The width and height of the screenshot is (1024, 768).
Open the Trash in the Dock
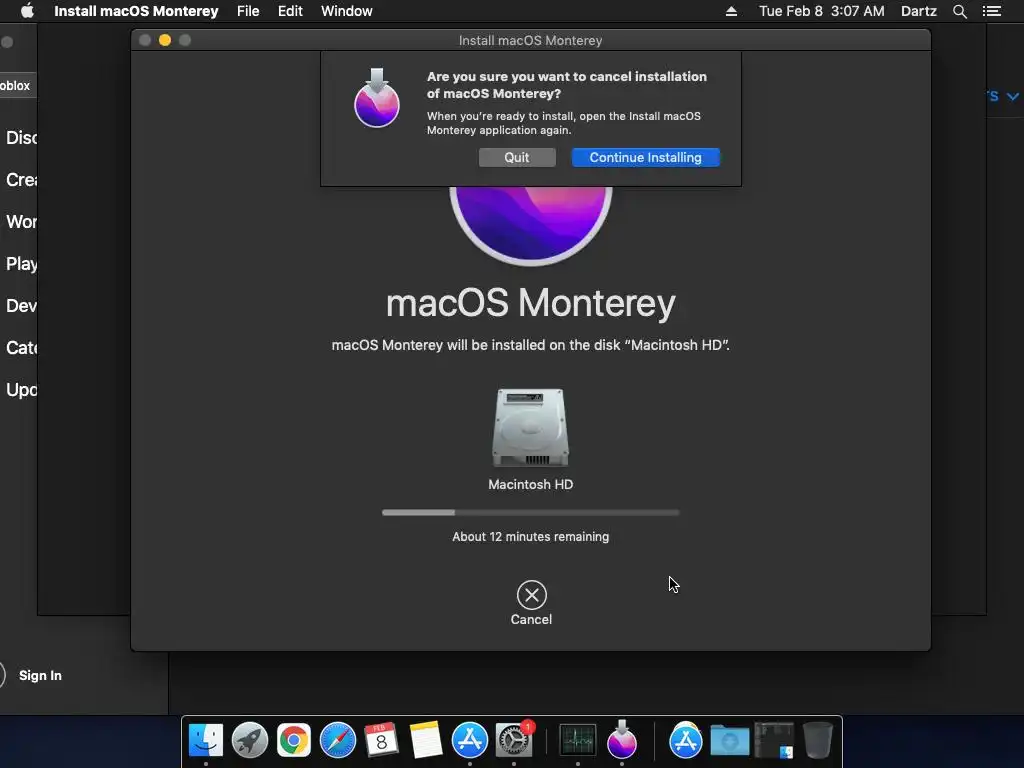click(x=818, y=740)
